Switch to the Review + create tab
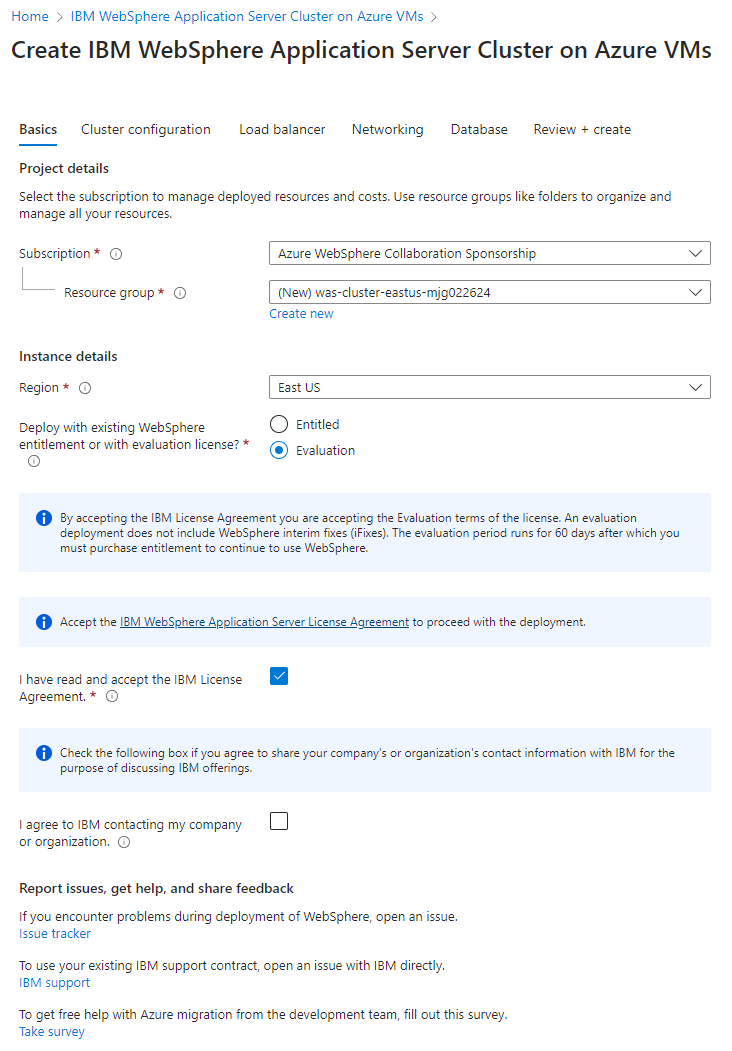Viewport: 732px width, 1051px height. (x=582, y=129)
